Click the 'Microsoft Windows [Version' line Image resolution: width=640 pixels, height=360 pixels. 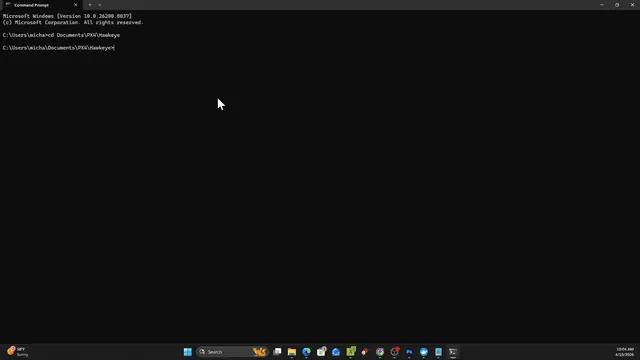pos(67,16)
